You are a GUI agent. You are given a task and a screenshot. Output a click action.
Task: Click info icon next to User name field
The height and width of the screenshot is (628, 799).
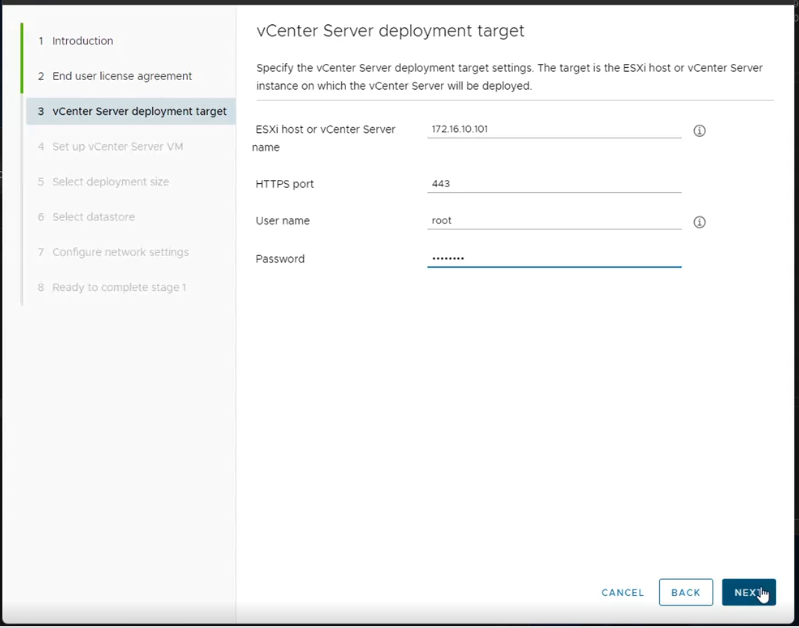pyautogui.click(x=699, y=222)
